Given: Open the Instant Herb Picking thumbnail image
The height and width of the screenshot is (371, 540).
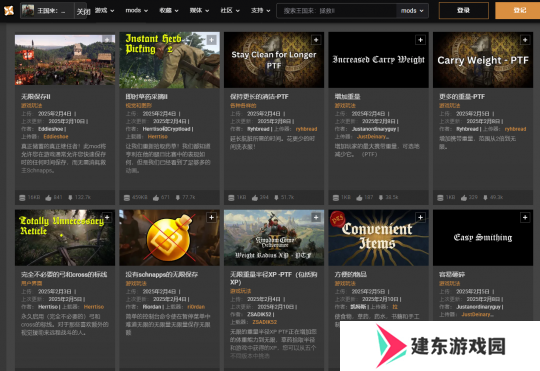Looking at the screenshot, I should 169,60.
